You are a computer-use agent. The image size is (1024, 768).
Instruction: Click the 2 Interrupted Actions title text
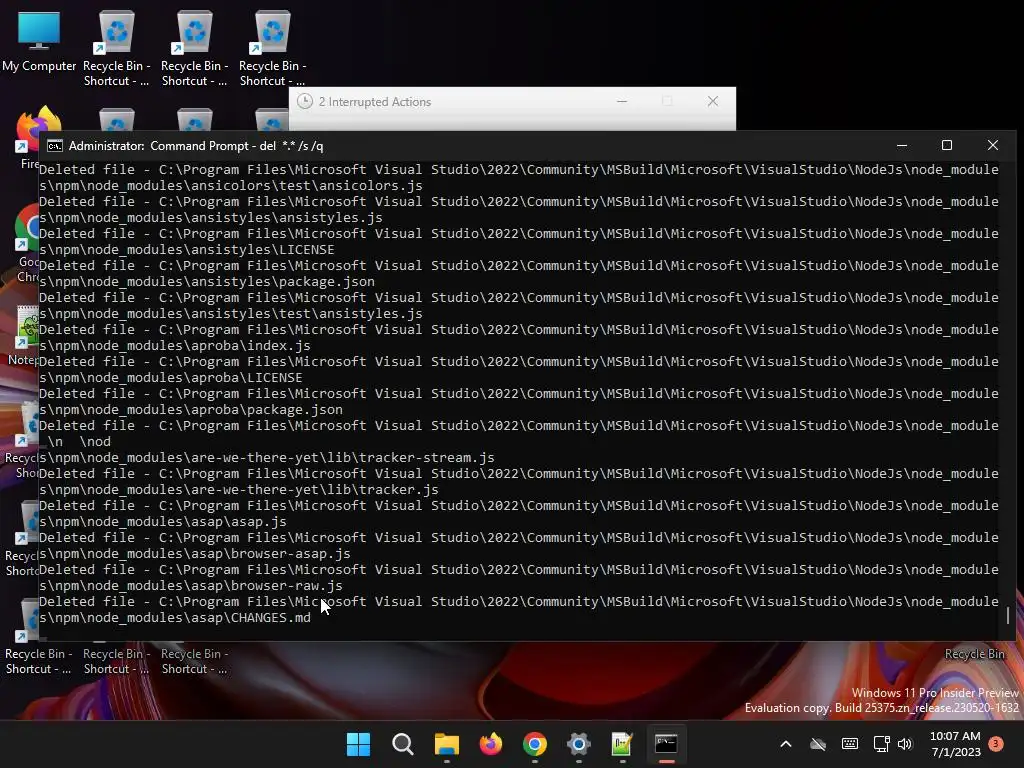click(375, 102)
